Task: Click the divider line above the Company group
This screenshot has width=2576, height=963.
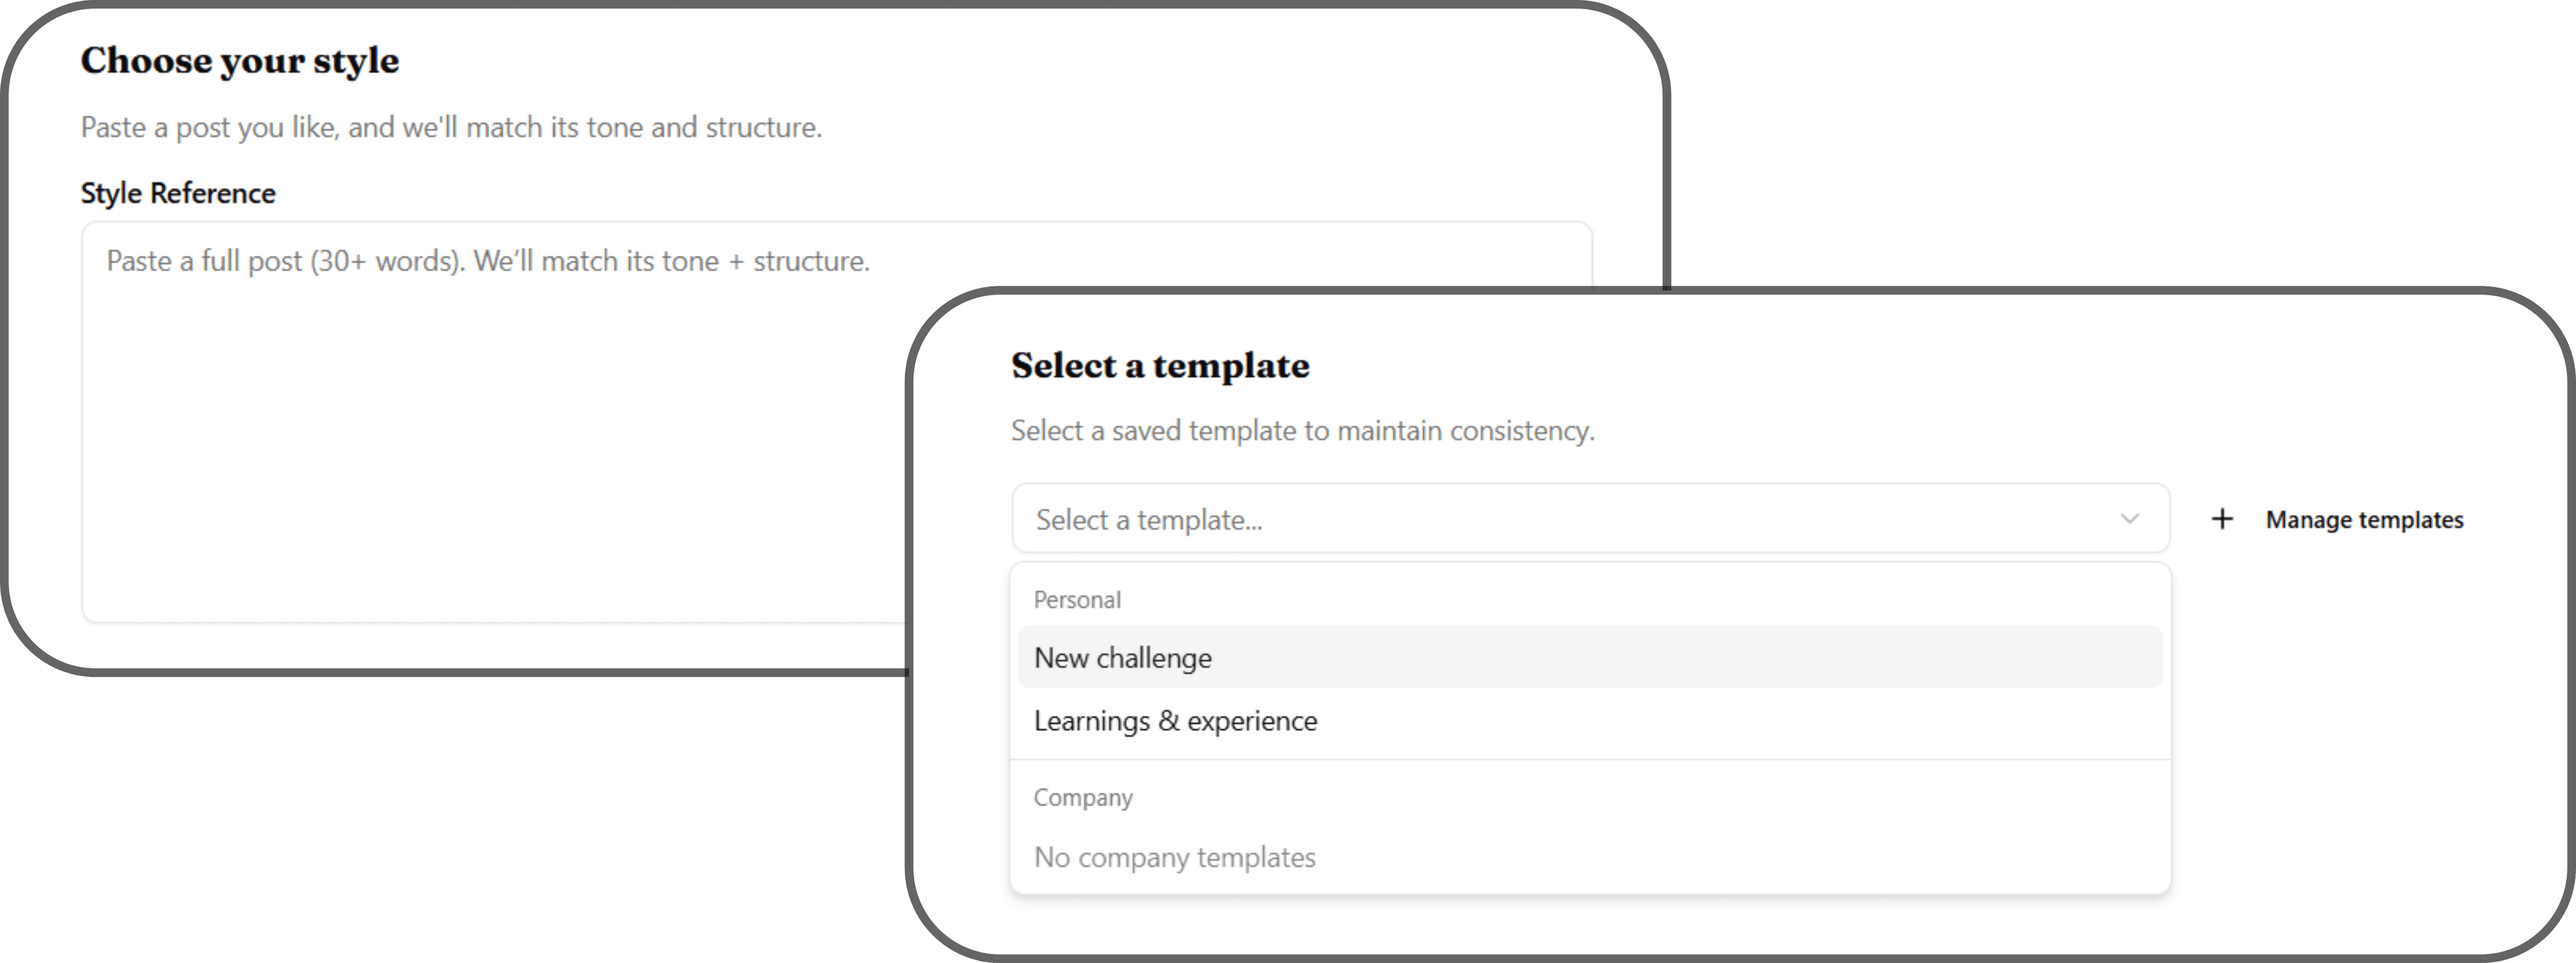Action: pyautogui.click(x=1590, y=760)
